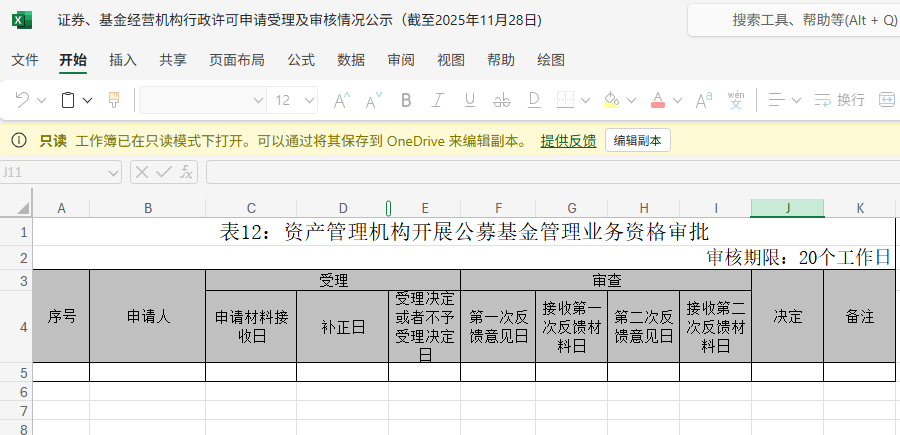Open the font size dropdown

[x=309, y=100]
